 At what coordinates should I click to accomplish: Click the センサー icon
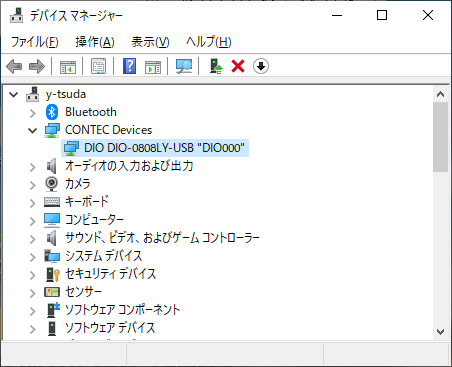pyautogui.click(x=52, y=292)
